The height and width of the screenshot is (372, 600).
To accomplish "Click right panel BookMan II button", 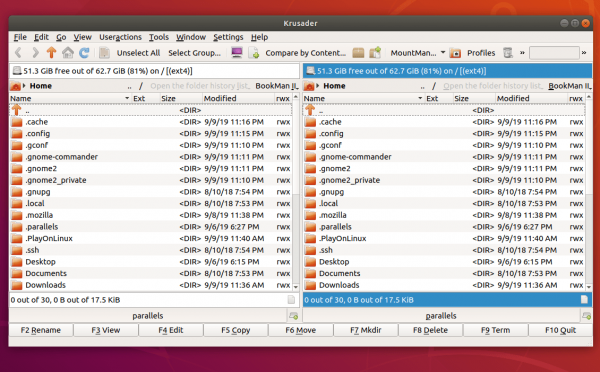I will (570, 86).
